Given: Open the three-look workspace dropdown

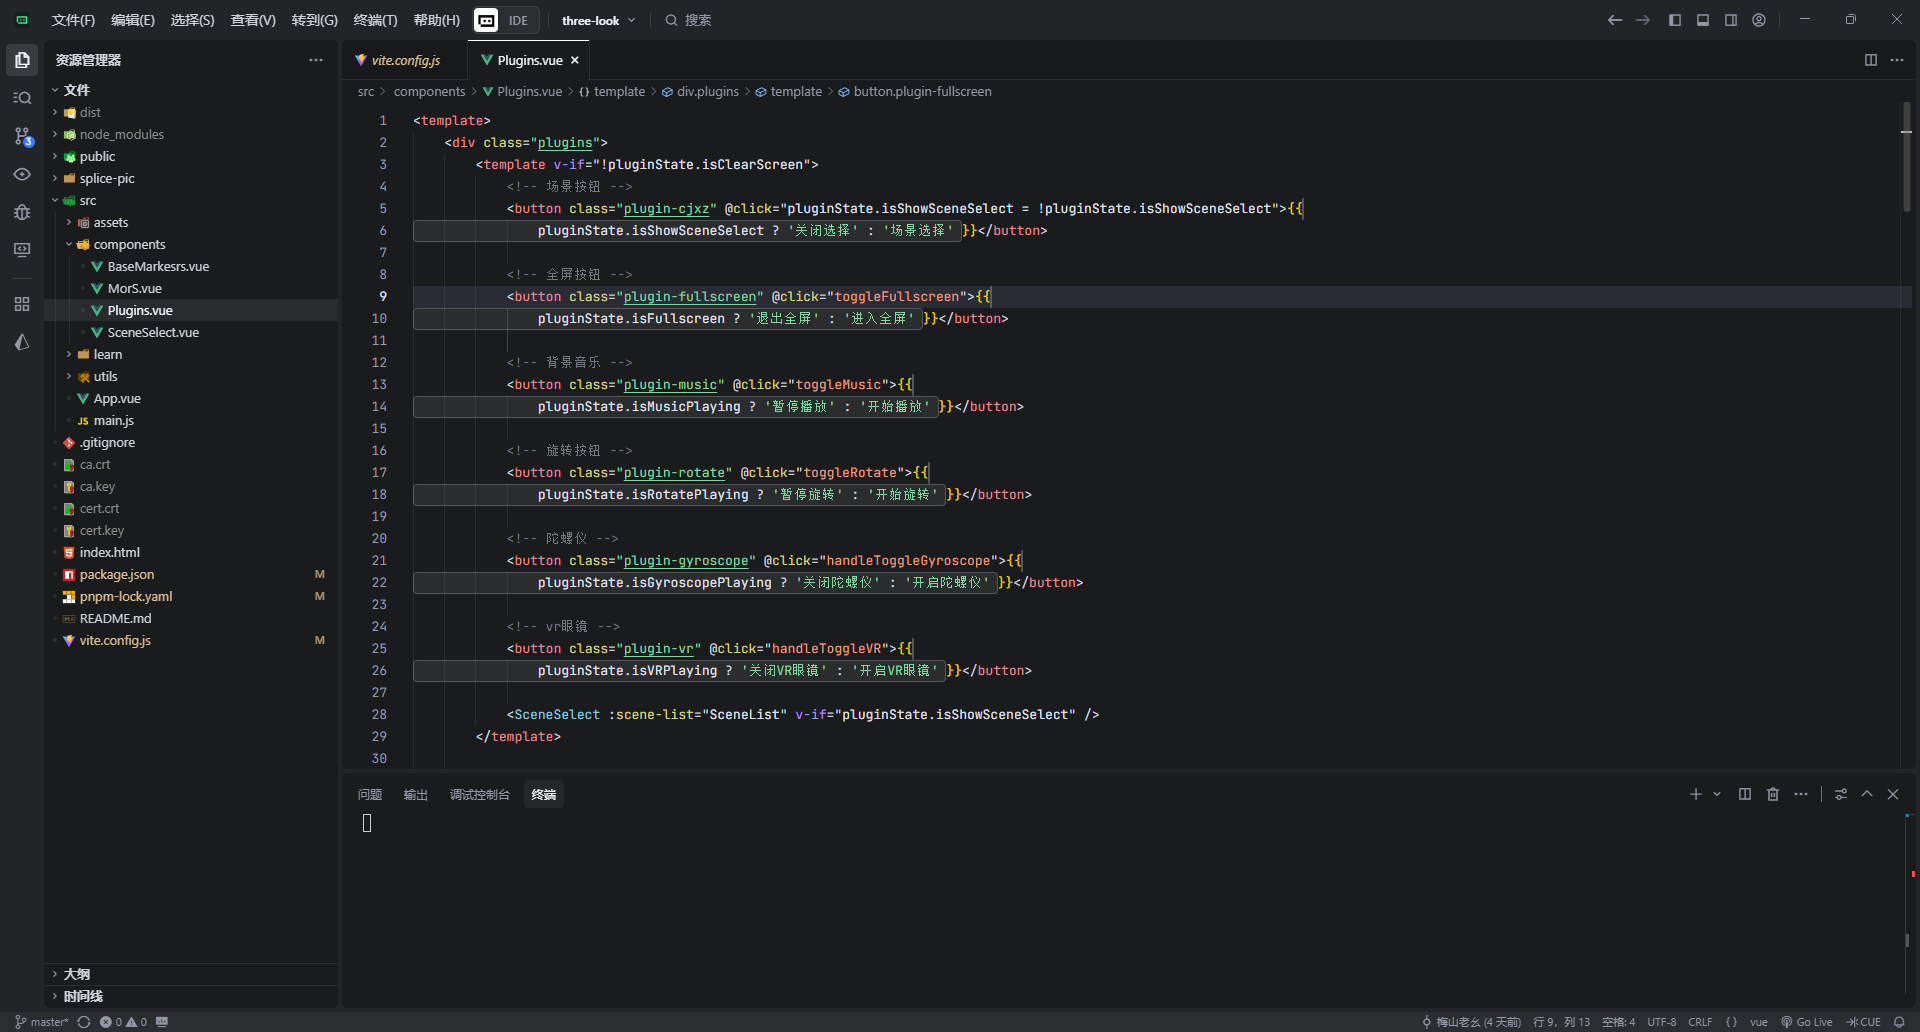Looking at the screenshot, I should (x=597, y=20).
